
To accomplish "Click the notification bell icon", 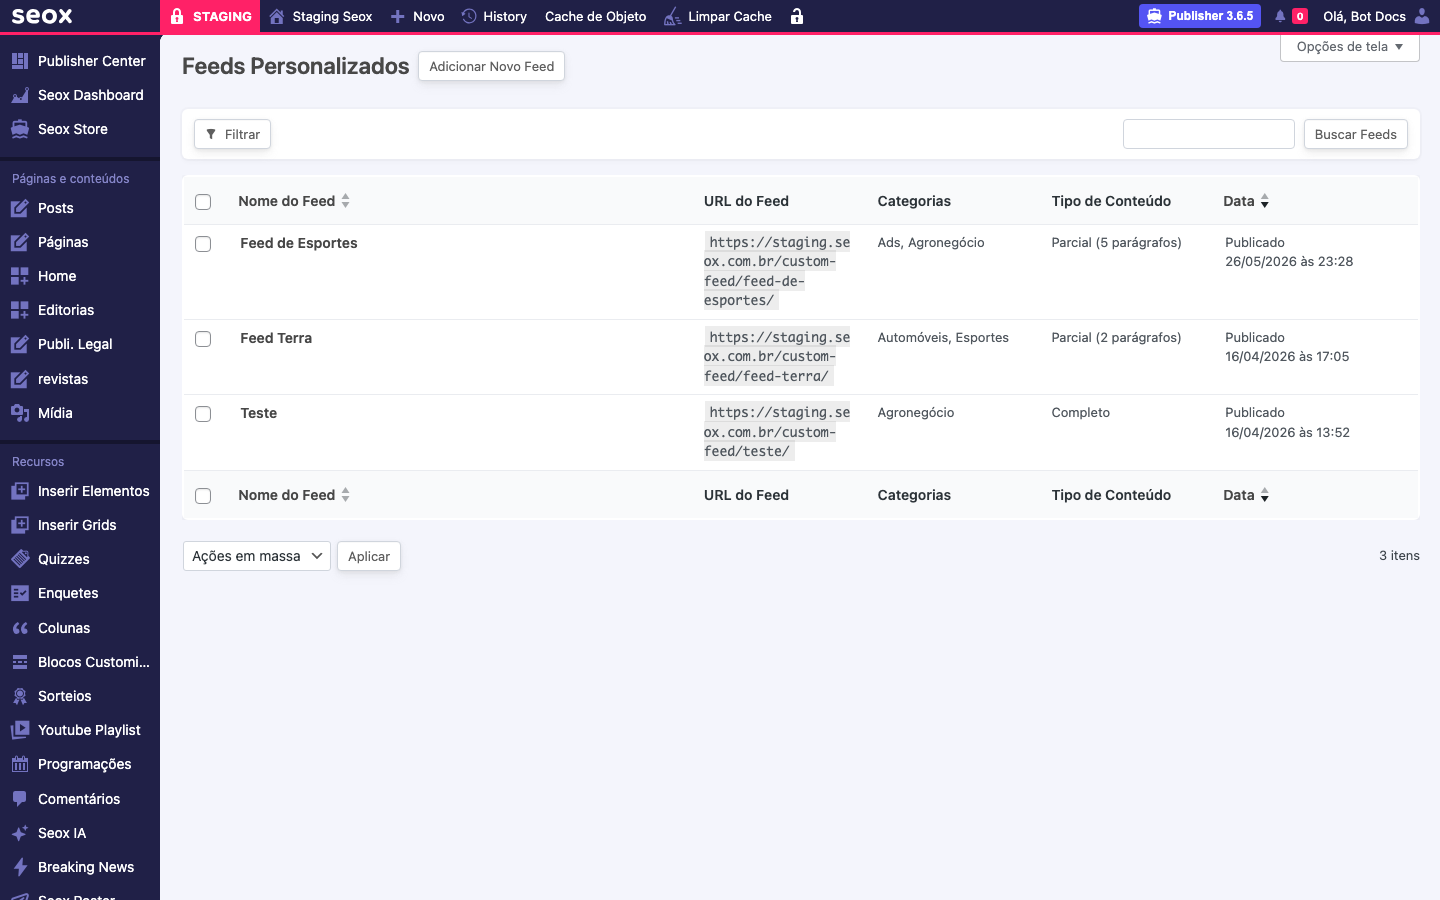I will 1280,16.
